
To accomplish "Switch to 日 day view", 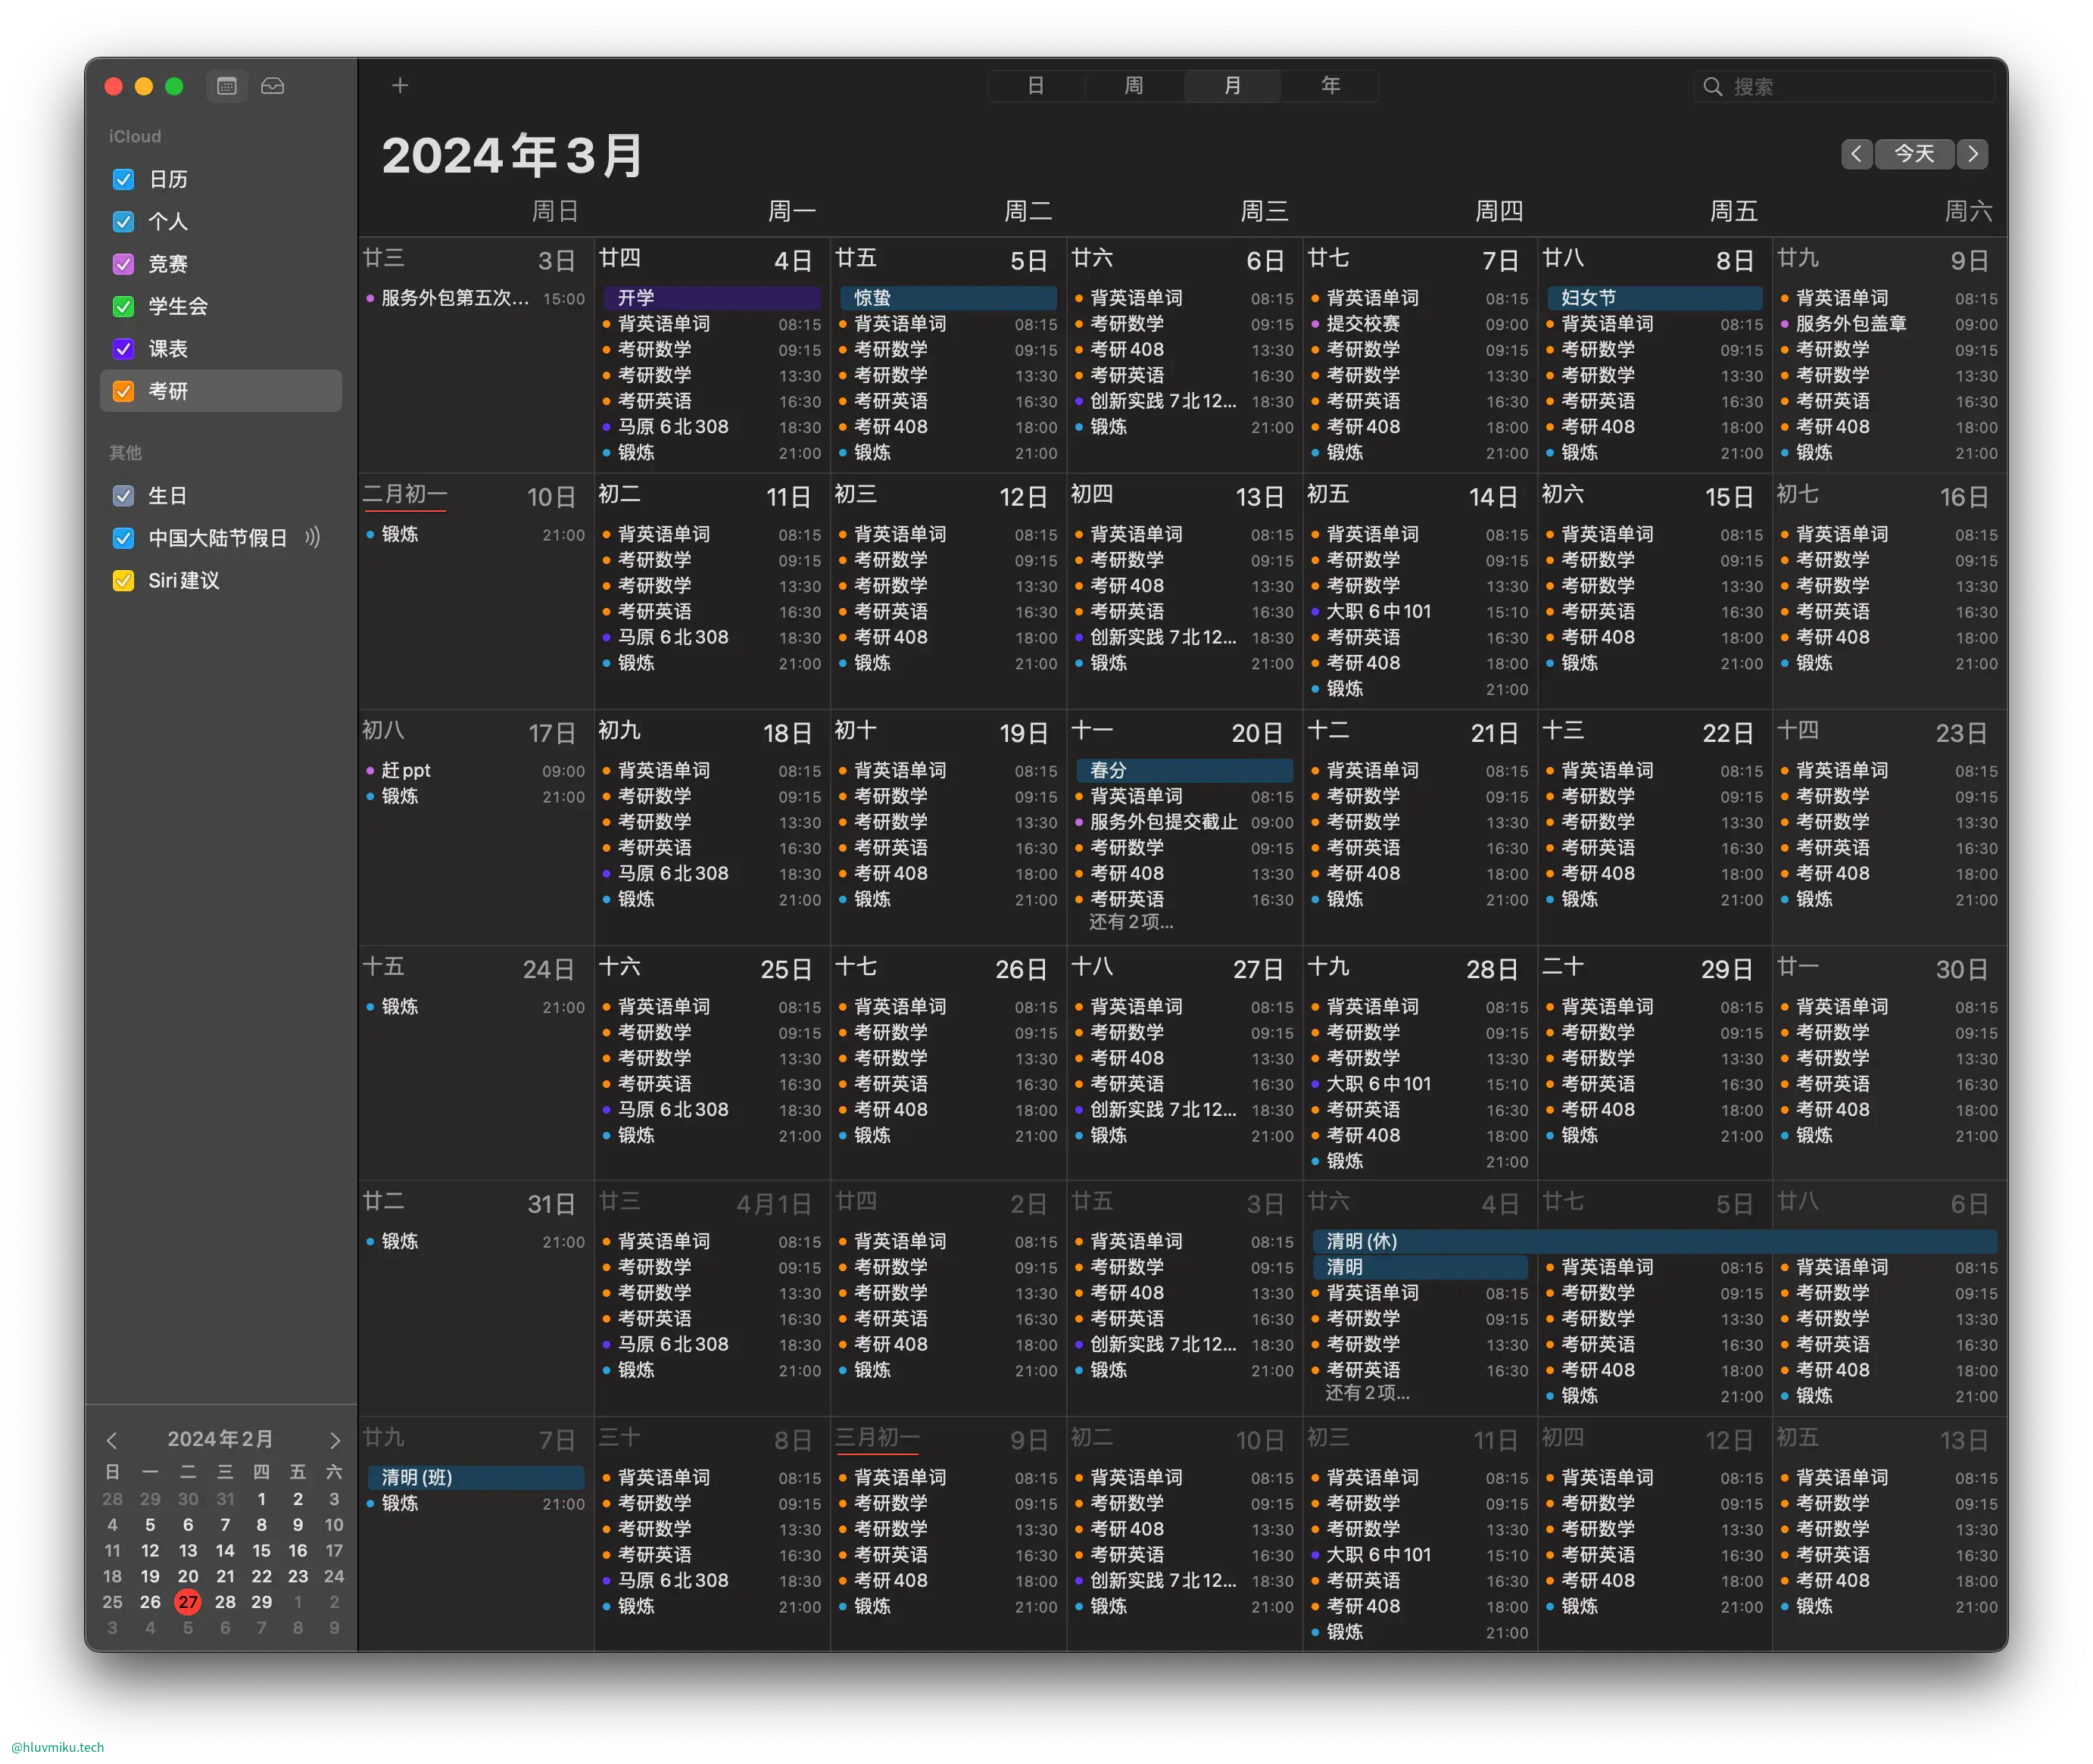I will pos(1036,86).
